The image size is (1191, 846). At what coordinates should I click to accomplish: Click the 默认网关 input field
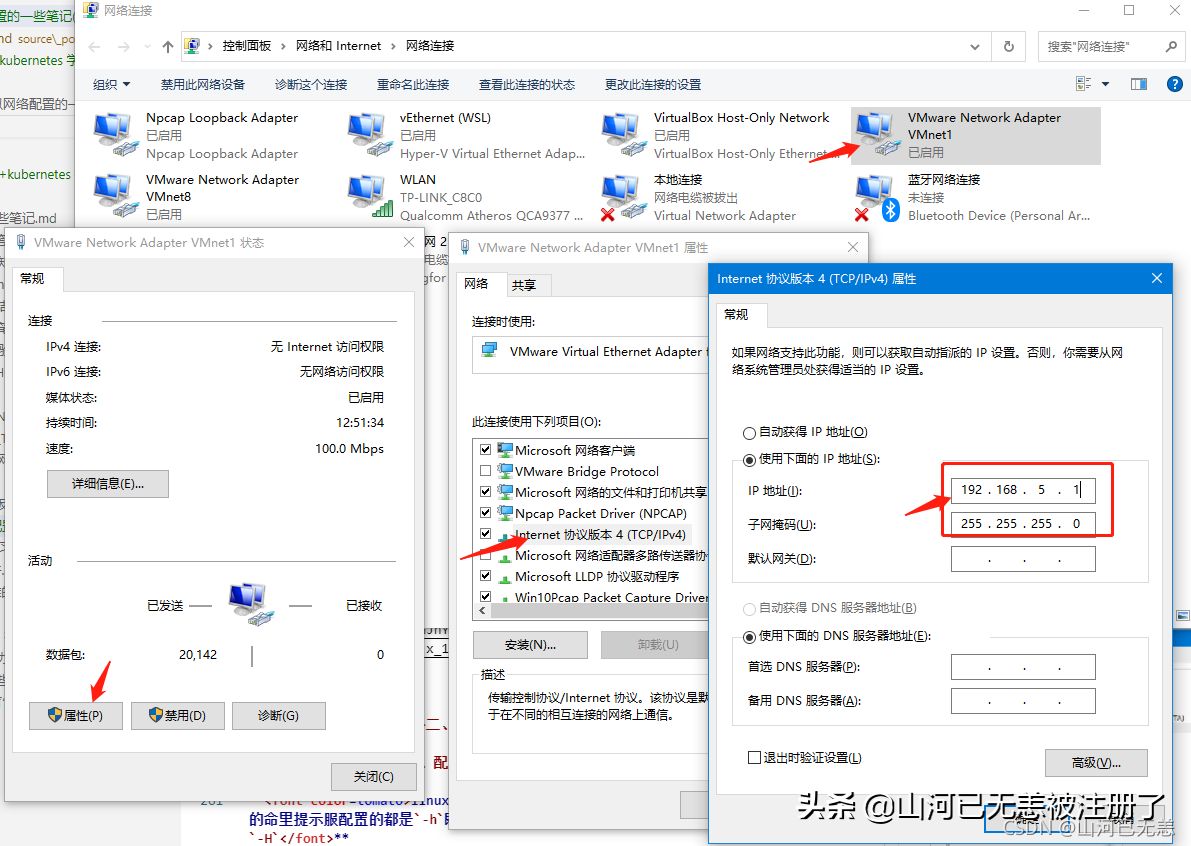pyautogui.click(x=1023, y=559)
